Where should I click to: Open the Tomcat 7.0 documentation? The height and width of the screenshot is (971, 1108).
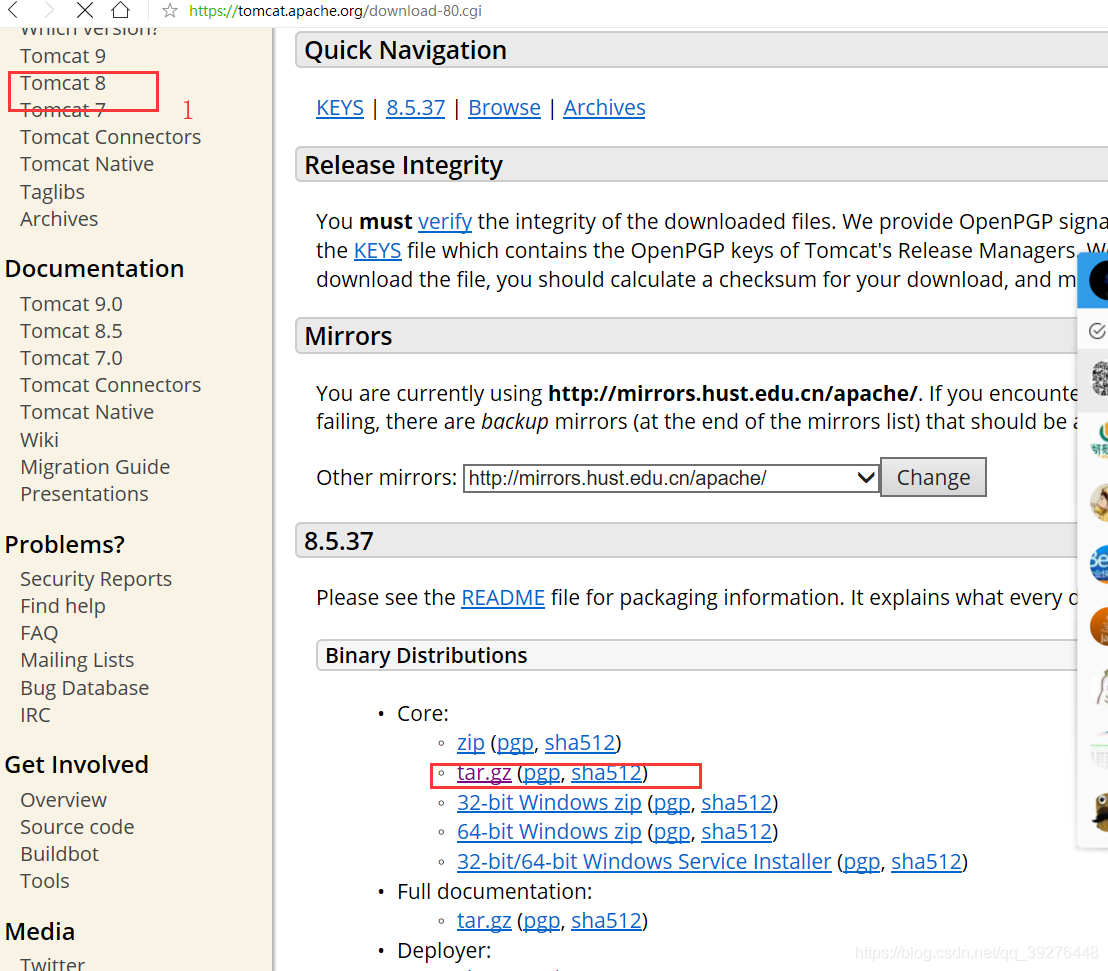click(71, 358)
